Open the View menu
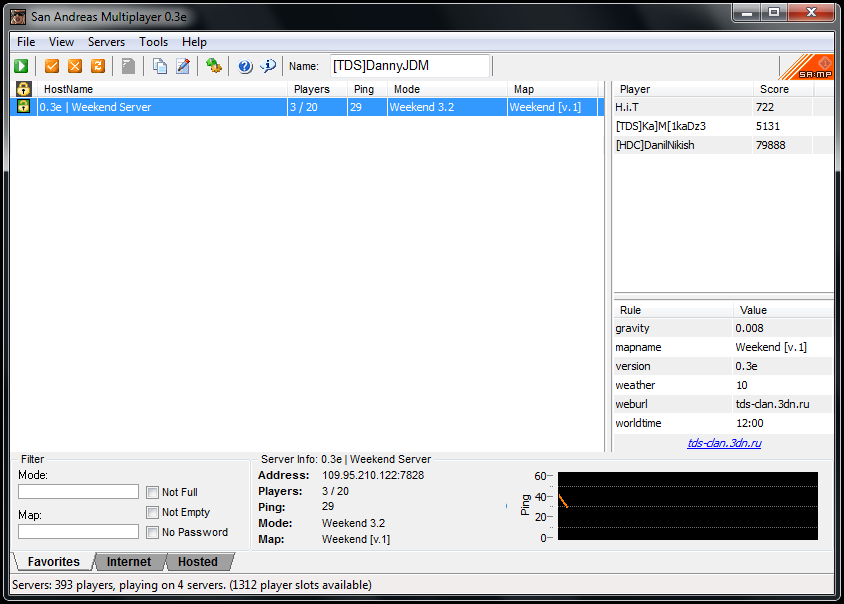This screenshot has width=844, height=604. click(x=61, y=42)
